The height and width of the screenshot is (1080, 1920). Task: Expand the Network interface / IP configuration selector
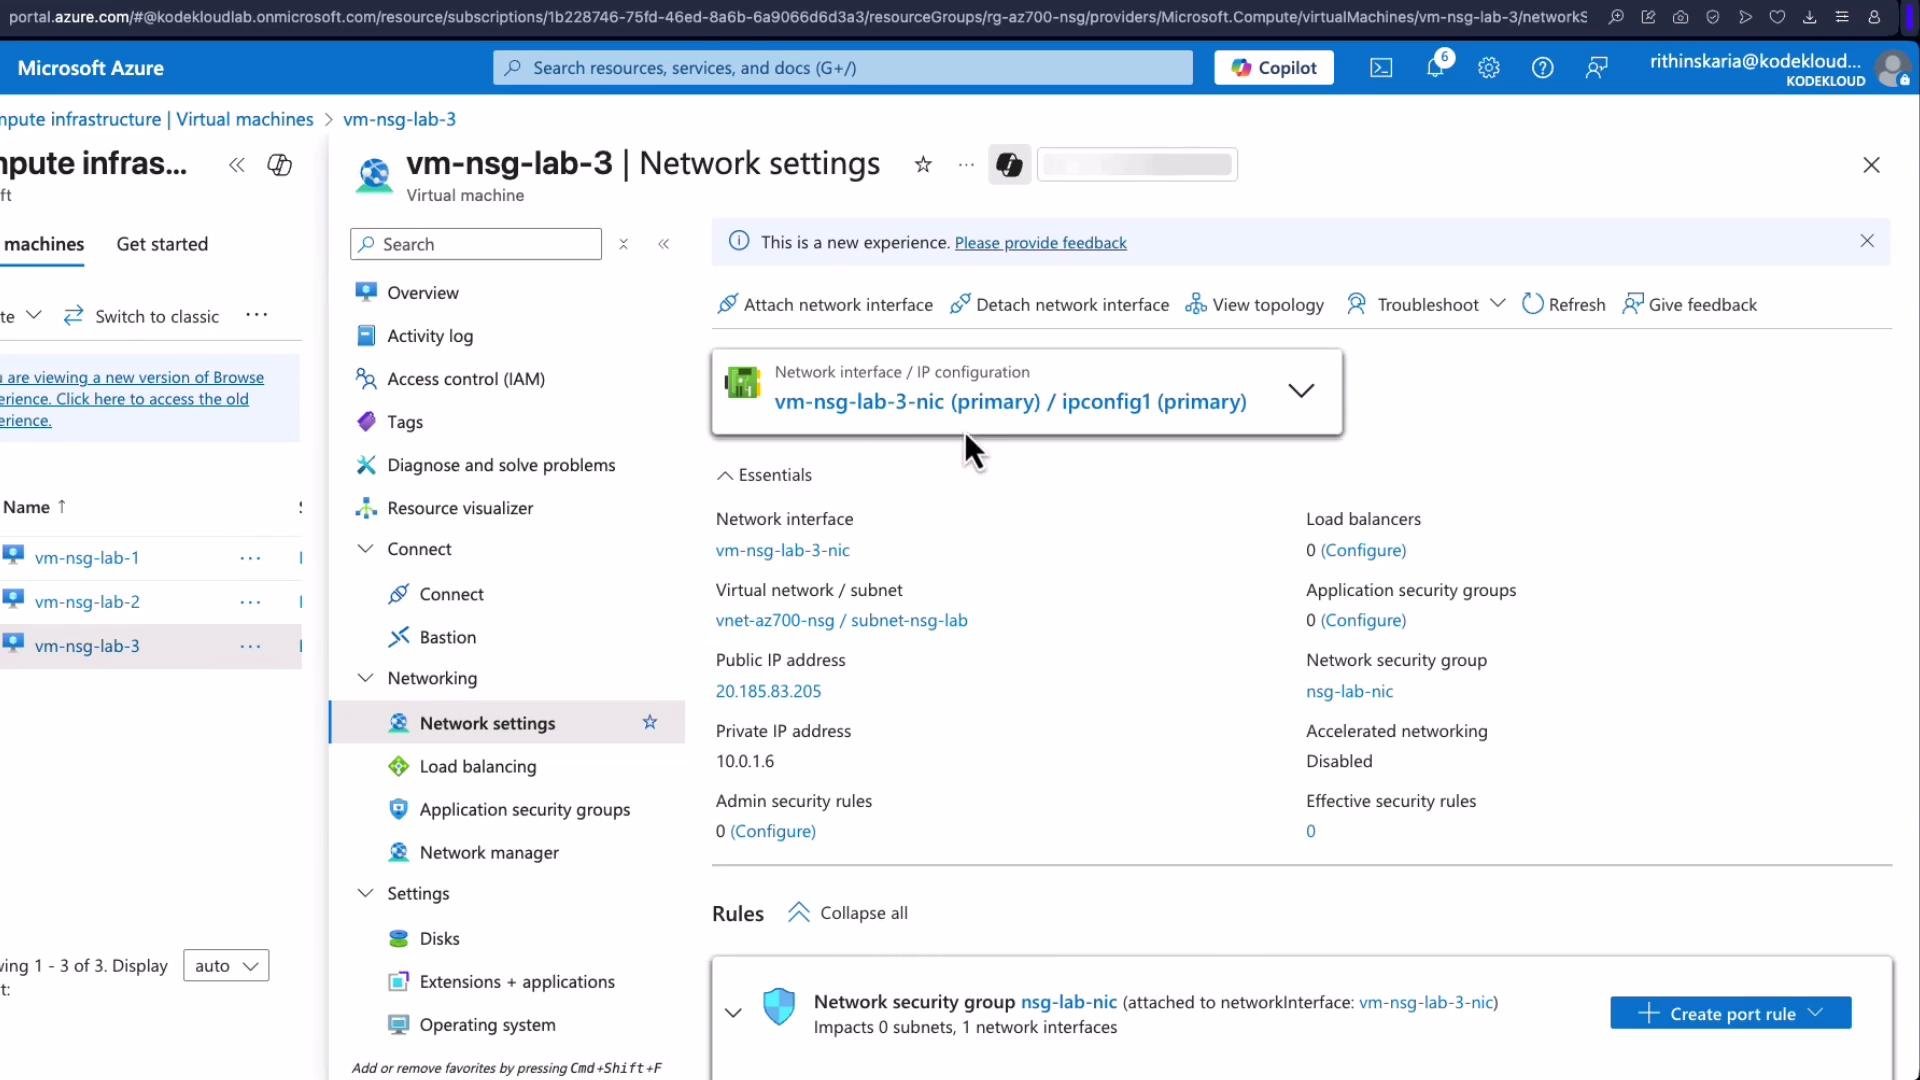click(1027, 391)
